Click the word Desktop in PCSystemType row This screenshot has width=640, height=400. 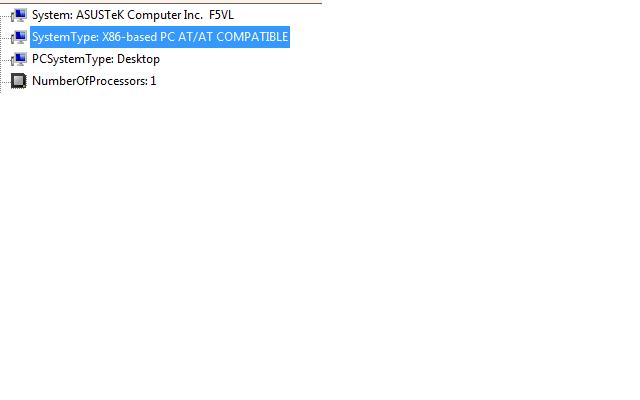coord(138,59)
